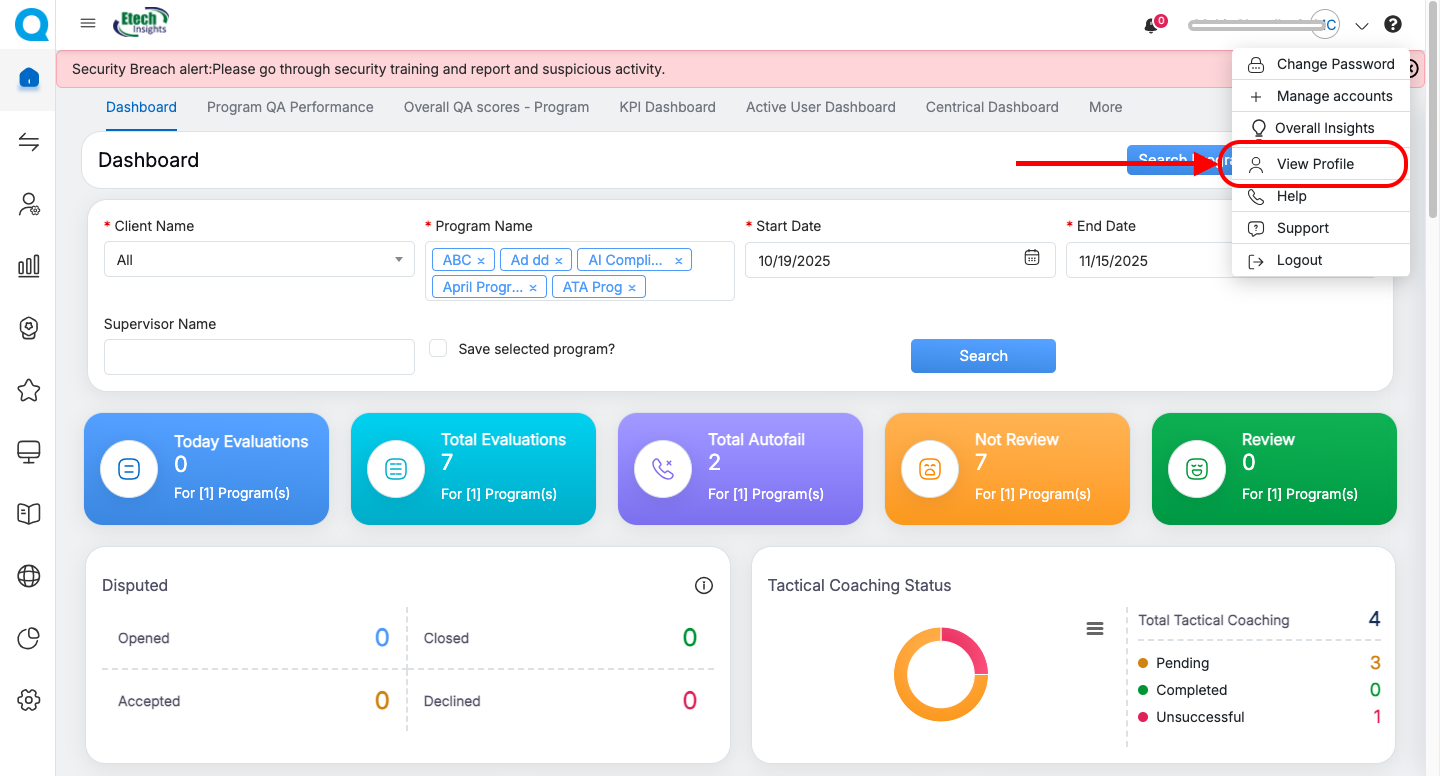Click the notification bell icon
Viewport: 1440px width, 776px height.
point(1151,26)
